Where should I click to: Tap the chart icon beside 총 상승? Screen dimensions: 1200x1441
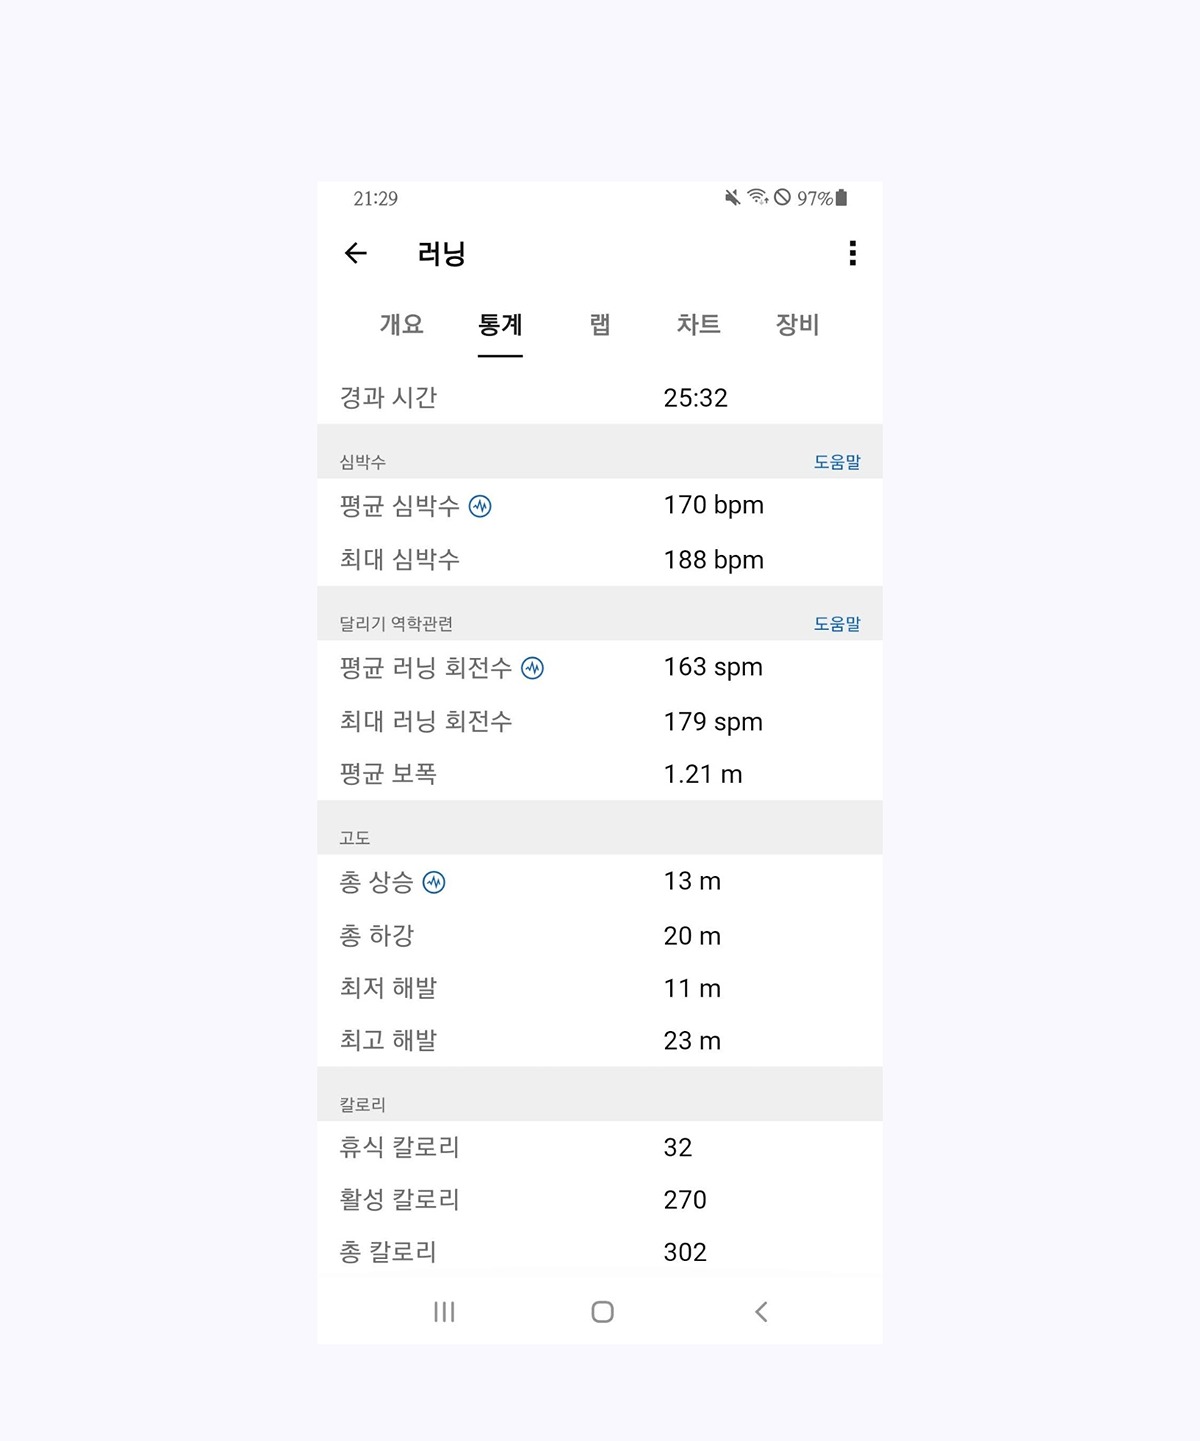(434, 882)
